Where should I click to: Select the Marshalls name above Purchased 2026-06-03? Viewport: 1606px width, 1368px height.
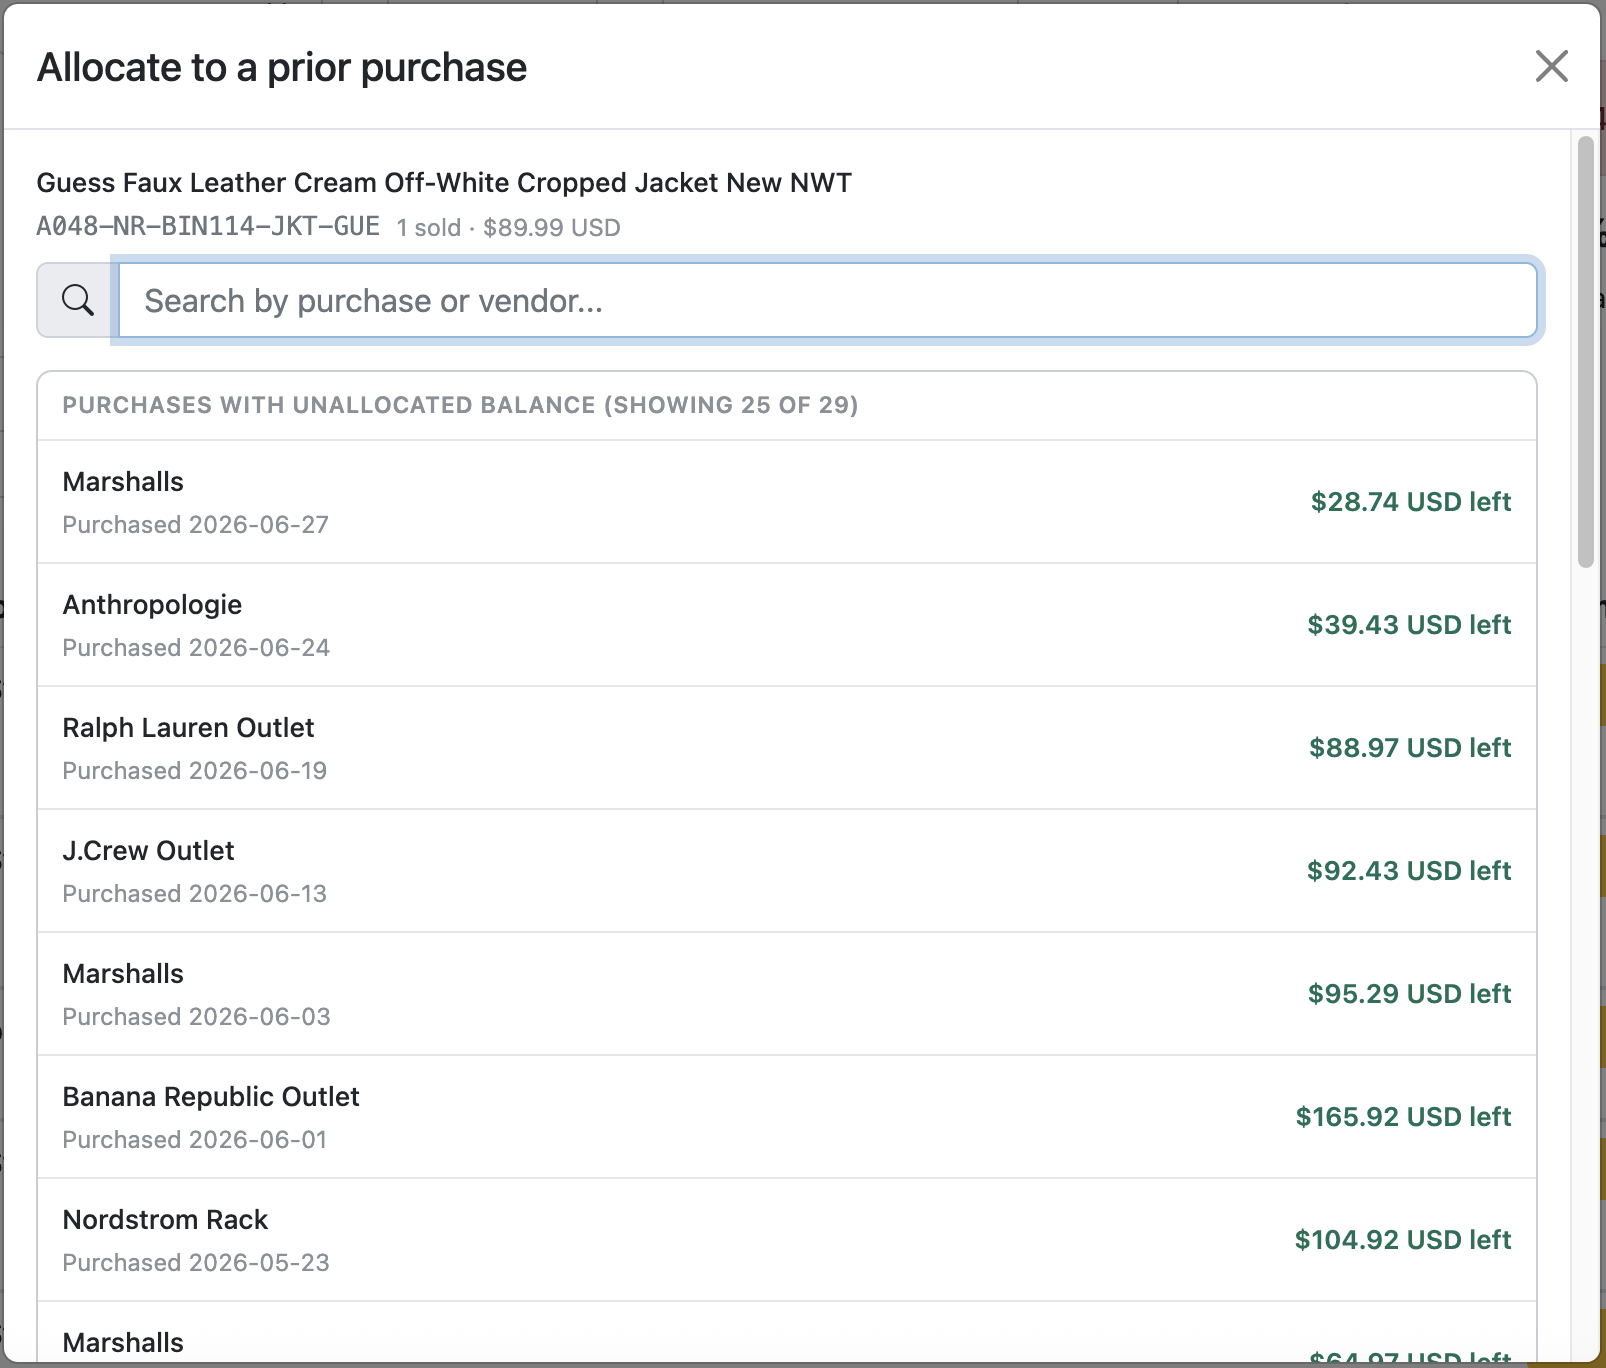pyautogui.click(x=123, y=974)
